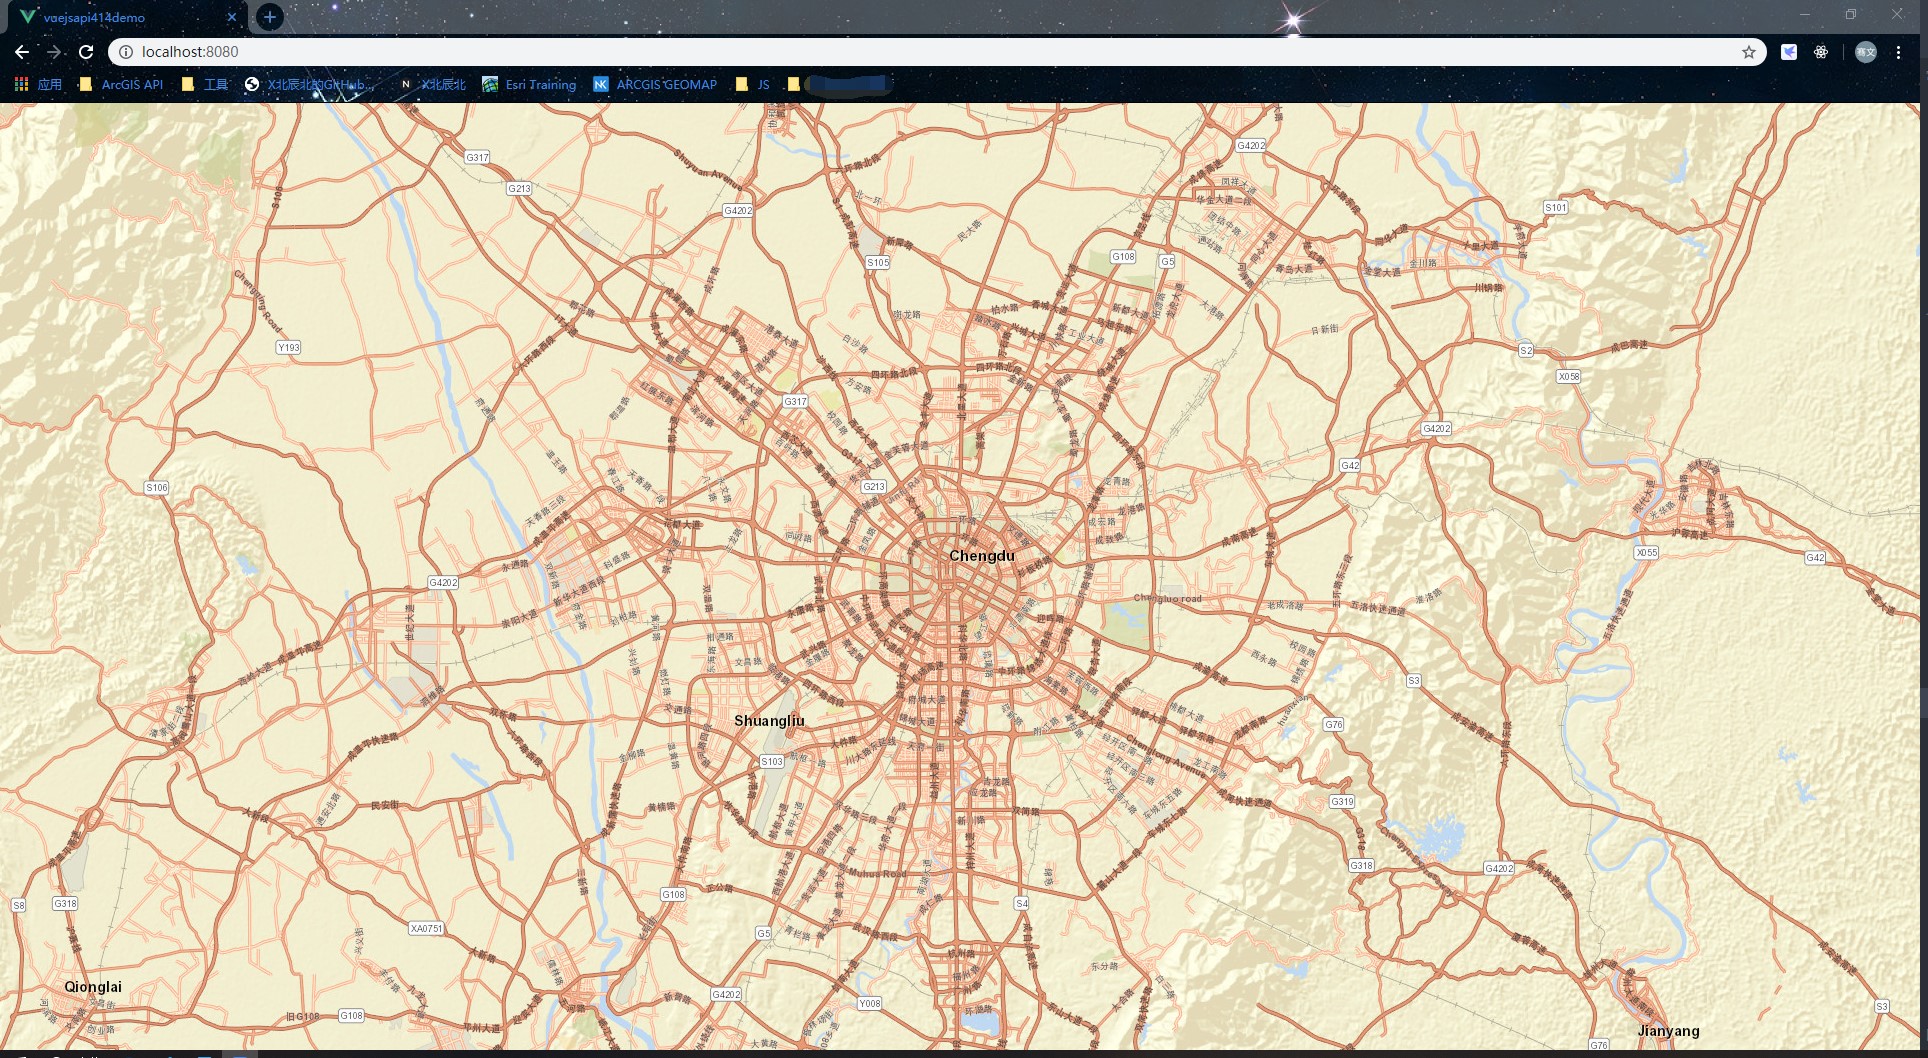Click the Chengdu city label on map
1928x1058 pixels.
[x=981, y=556]
